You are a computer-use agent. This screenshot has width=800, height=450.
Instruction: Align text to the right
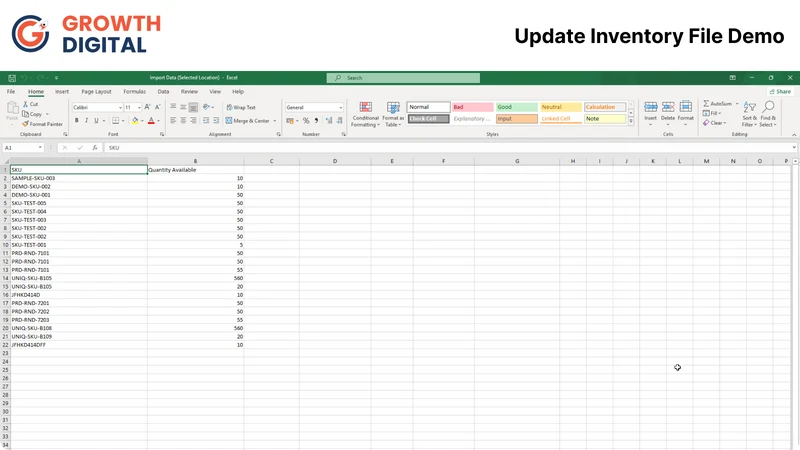point(193,121)
